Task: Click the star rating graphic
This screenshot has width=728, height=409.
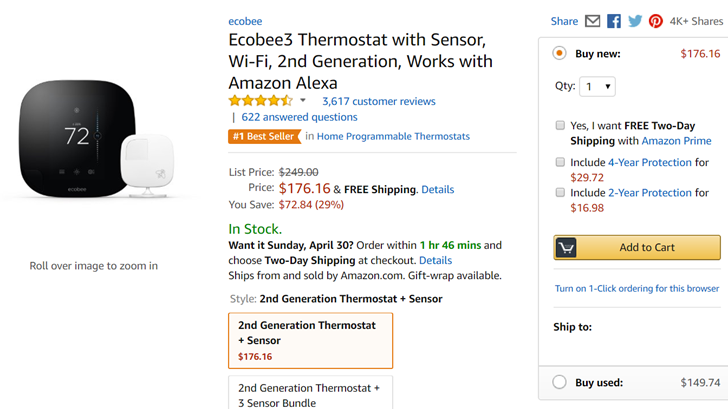Action: click(260, 100)
